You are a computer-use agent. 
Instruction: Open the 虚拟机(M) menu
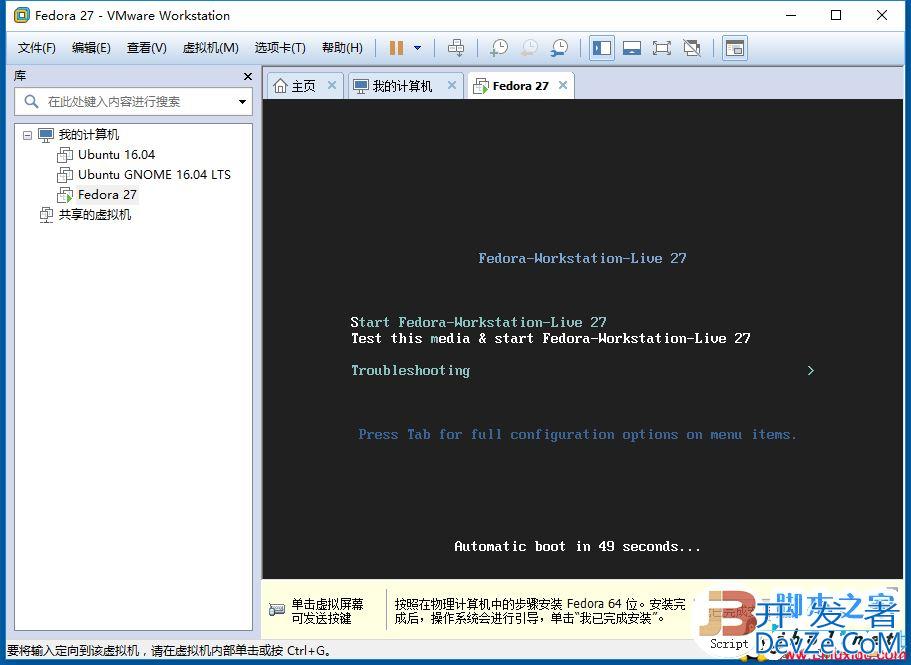click(x=210, y=48)
